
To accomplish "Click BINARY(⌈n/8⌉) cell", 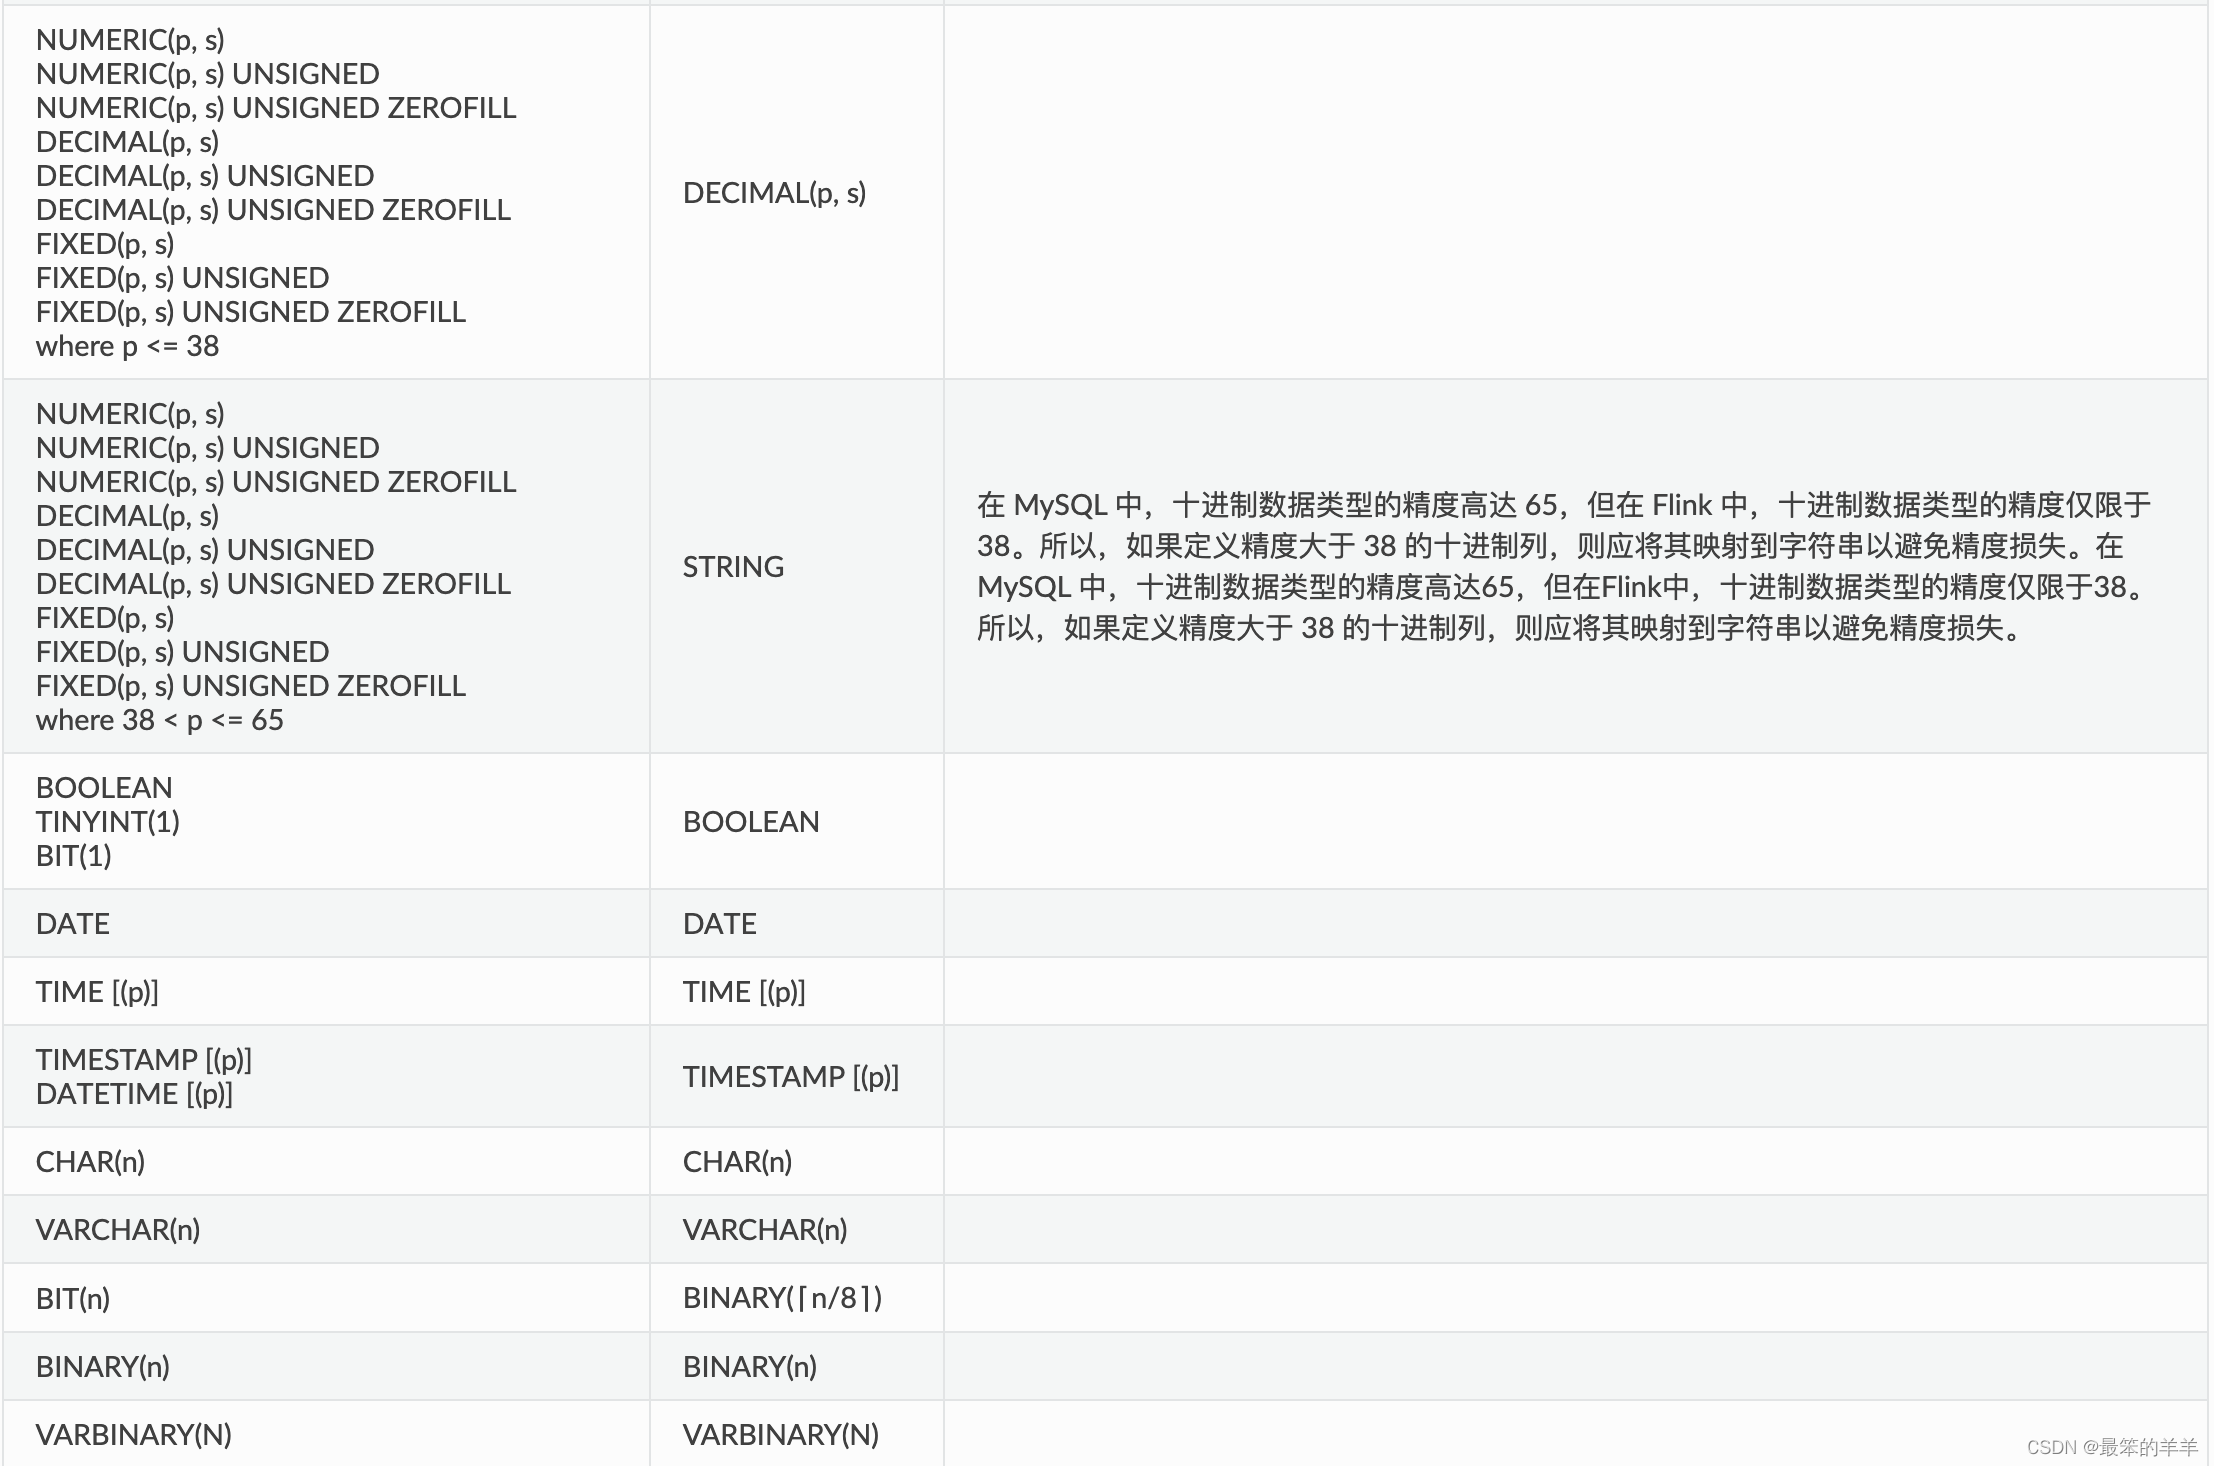I will (783, 1298).
